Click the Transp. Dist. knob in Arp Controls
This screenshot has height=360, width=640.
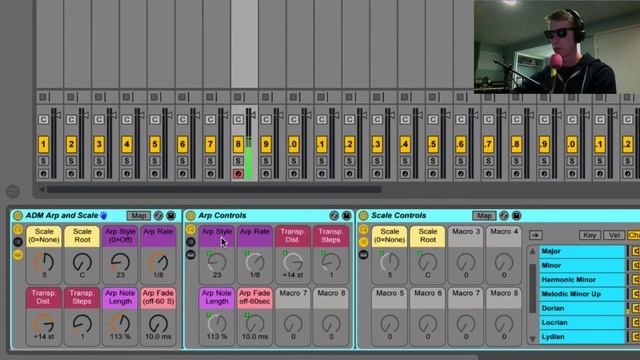point(293,262)
